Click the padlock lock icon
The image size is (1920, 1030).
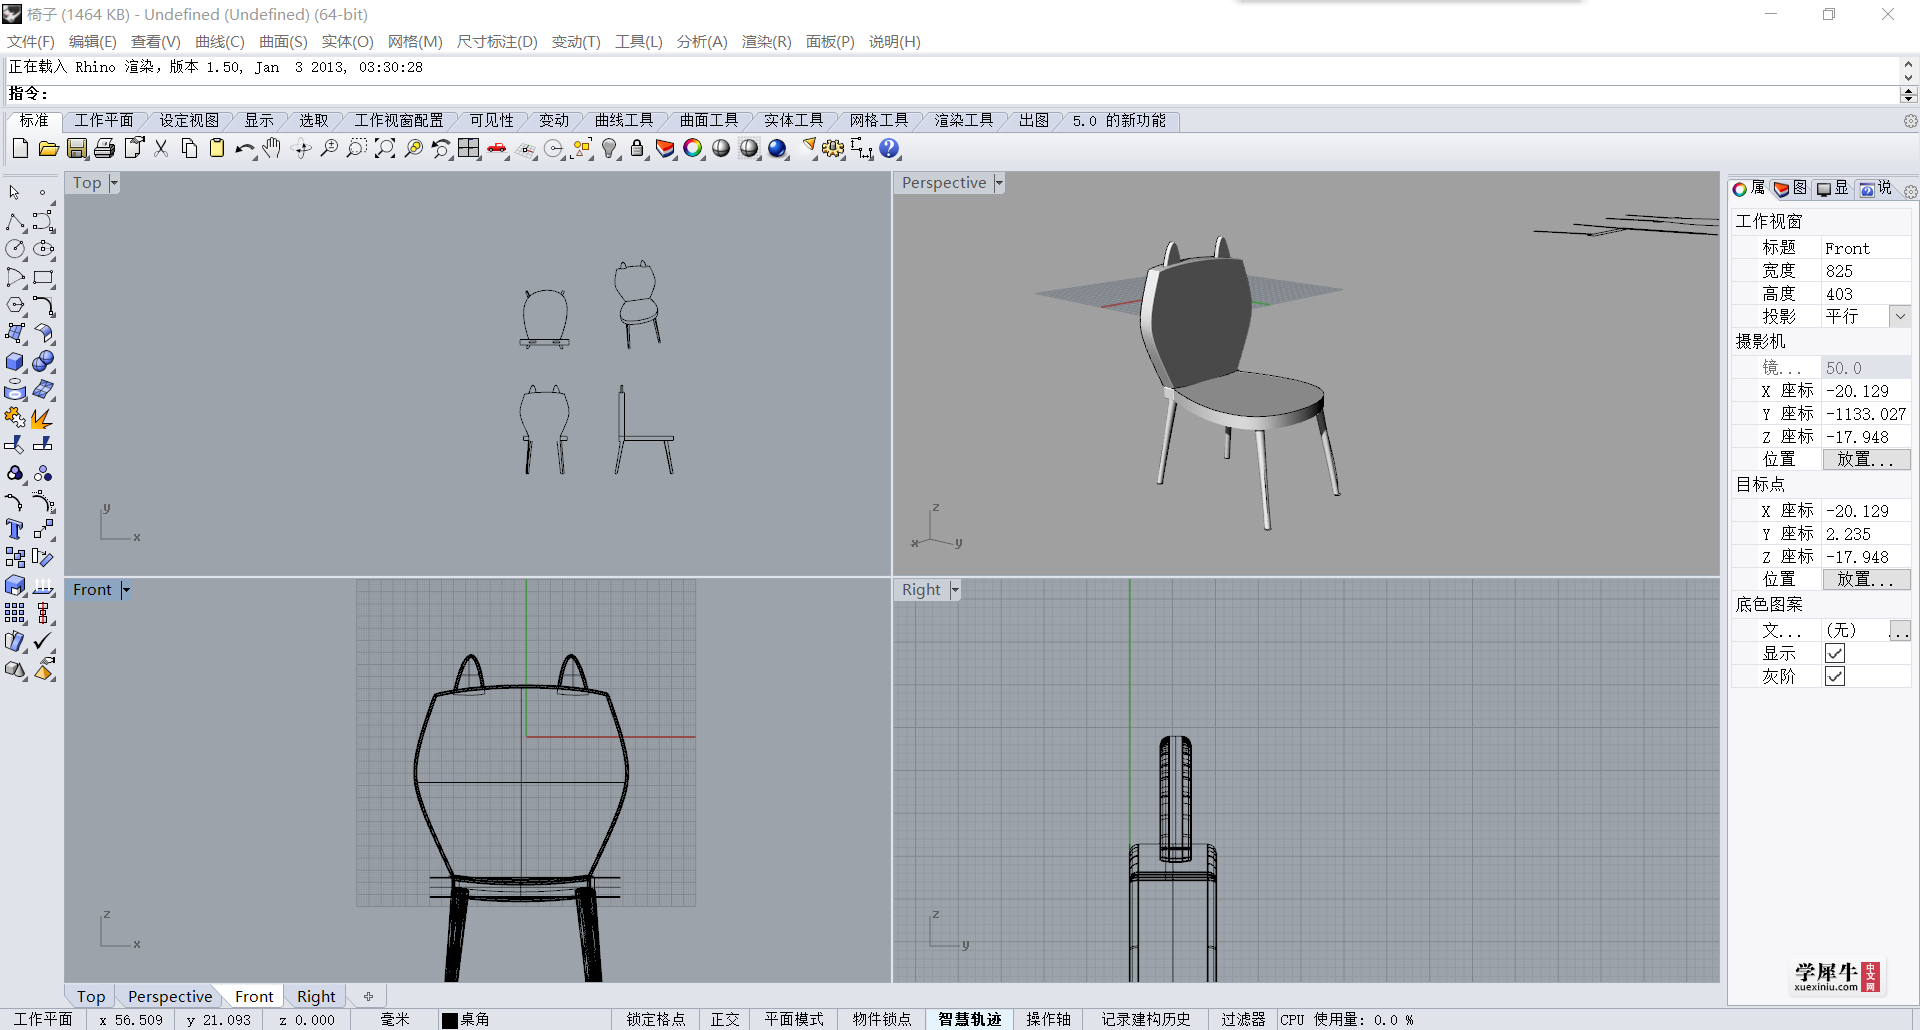coord(637,149)
